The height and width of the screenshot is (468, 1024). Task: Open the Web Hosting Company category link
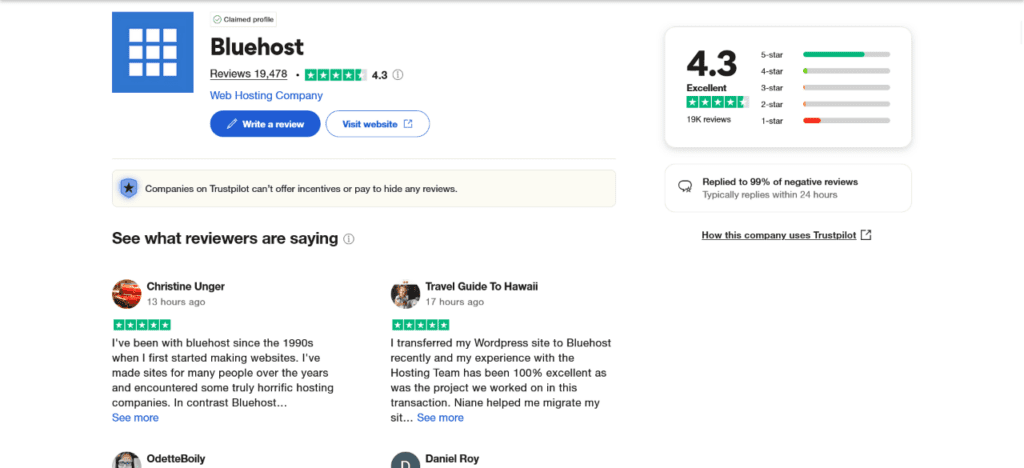pyautogui.click(x=266, y=95)
